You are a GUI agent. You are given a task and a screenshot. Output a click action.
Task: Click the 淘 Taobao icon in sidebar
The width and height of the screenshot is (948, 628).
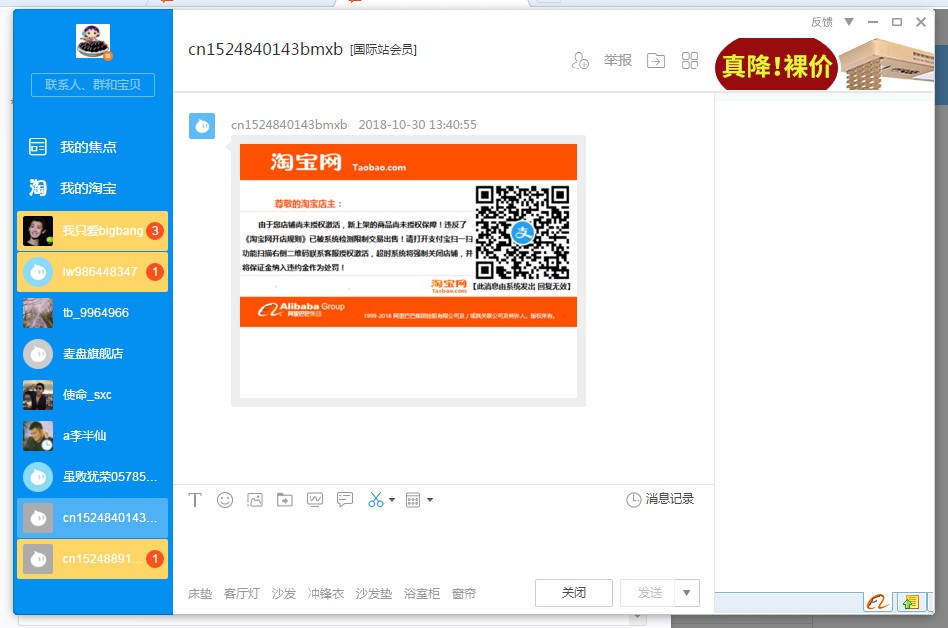click(37, 188)
